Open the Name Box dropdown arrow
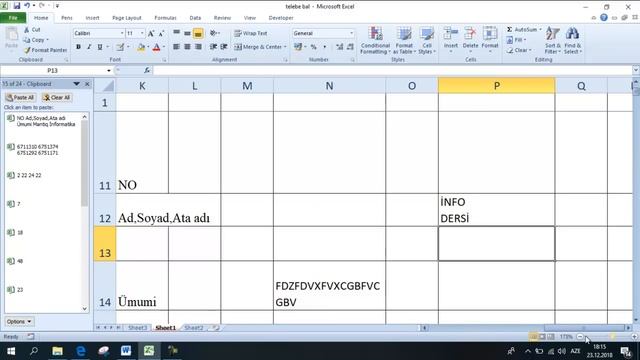 pos(109,71)
